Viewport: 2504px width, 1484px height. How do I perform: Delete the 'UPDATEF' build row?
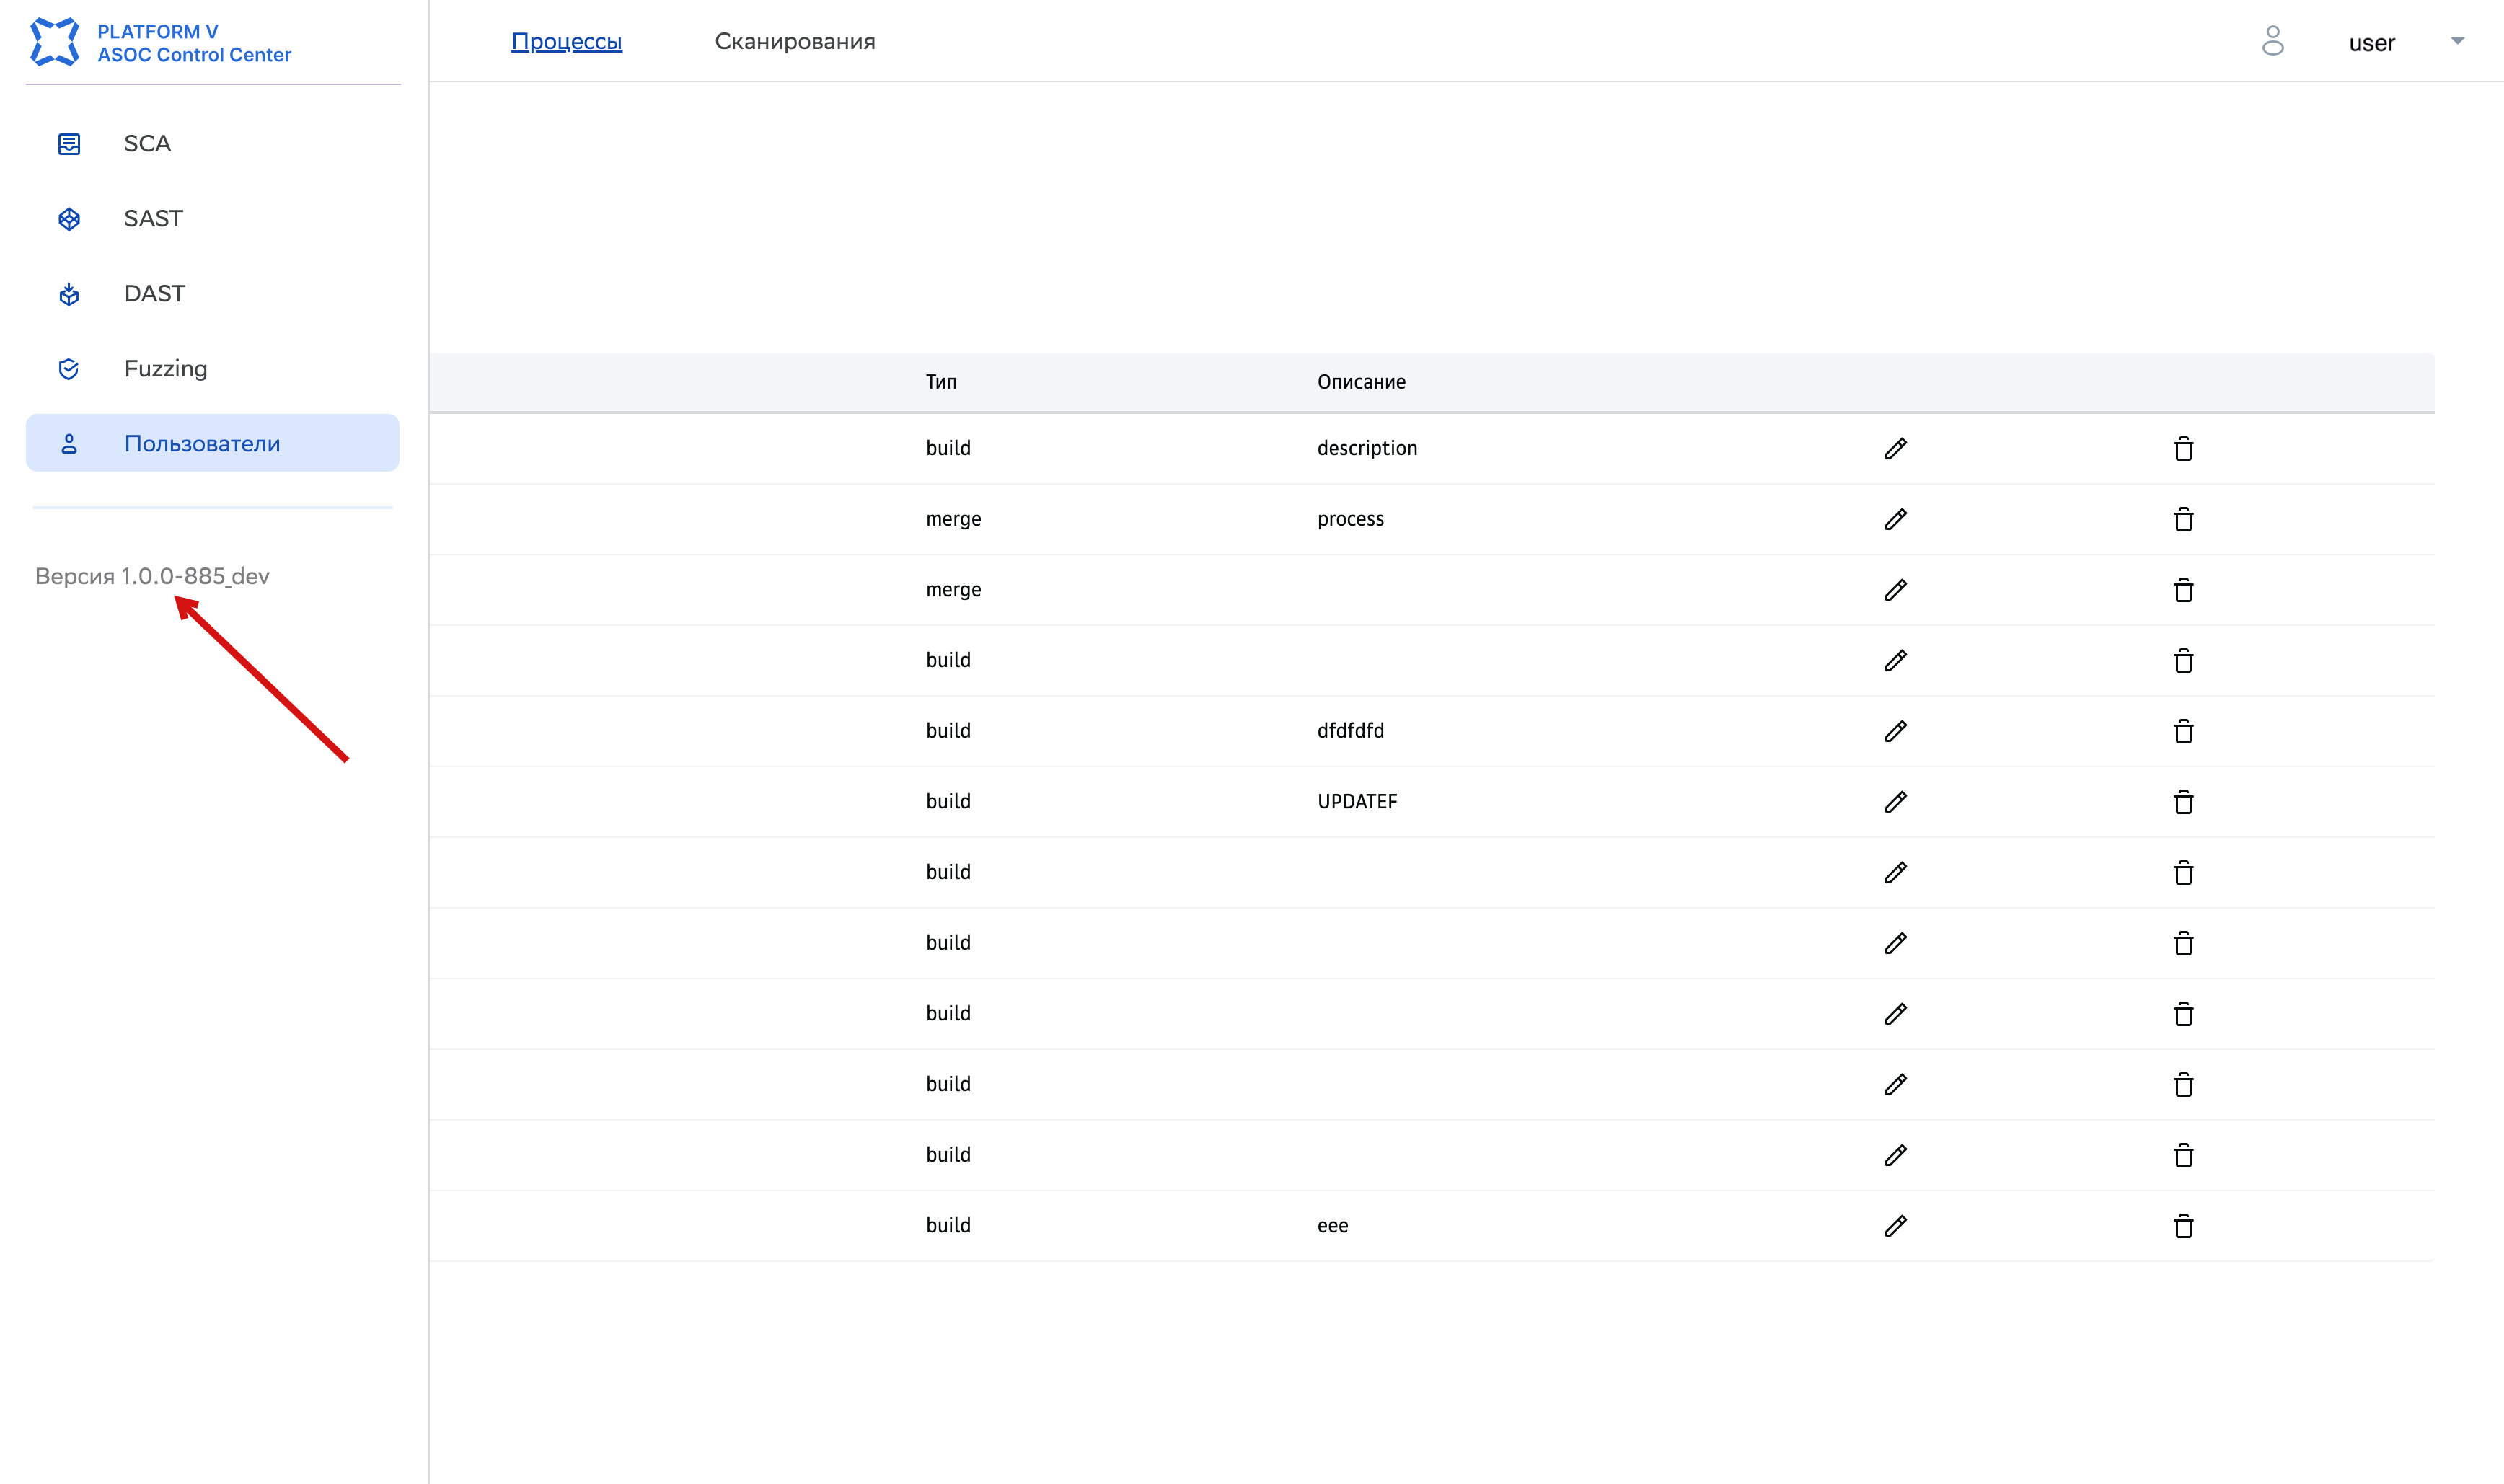click(2184, 802)
